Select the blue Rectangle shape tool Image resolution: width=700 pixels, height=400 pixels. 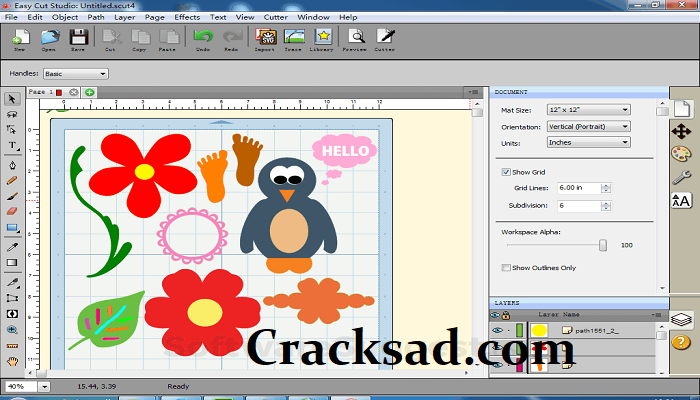[12, 228]
